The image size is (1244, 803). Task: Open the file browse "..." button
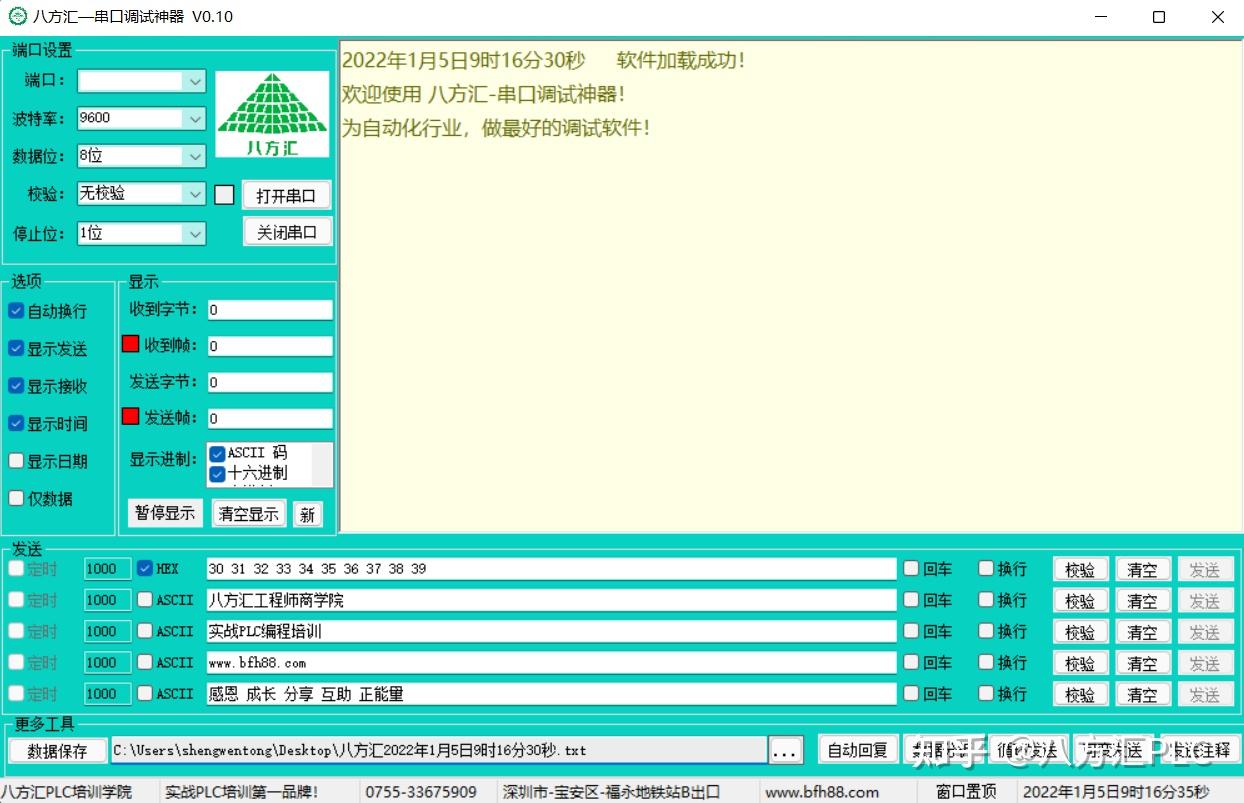(786, 749)
